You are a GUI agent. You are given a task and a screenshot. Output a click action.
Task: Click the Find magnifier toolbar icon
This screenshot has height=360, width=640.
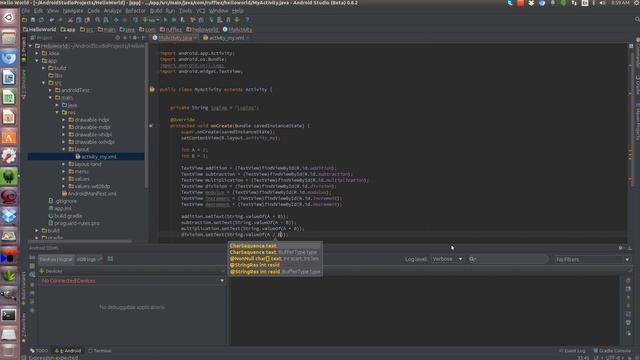[98, 20]
